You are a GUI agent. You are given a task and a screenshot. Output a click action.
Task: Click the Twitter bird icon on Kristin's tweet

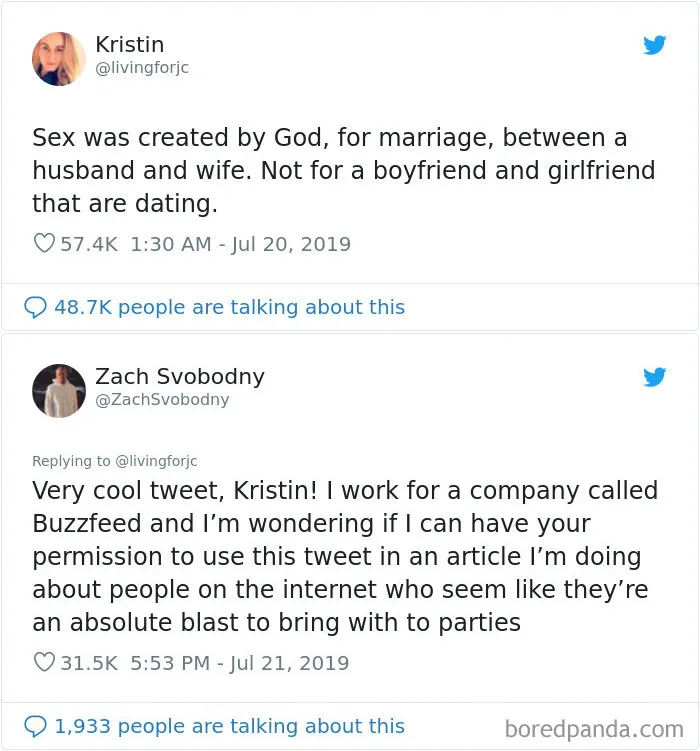tap(655, 45)
